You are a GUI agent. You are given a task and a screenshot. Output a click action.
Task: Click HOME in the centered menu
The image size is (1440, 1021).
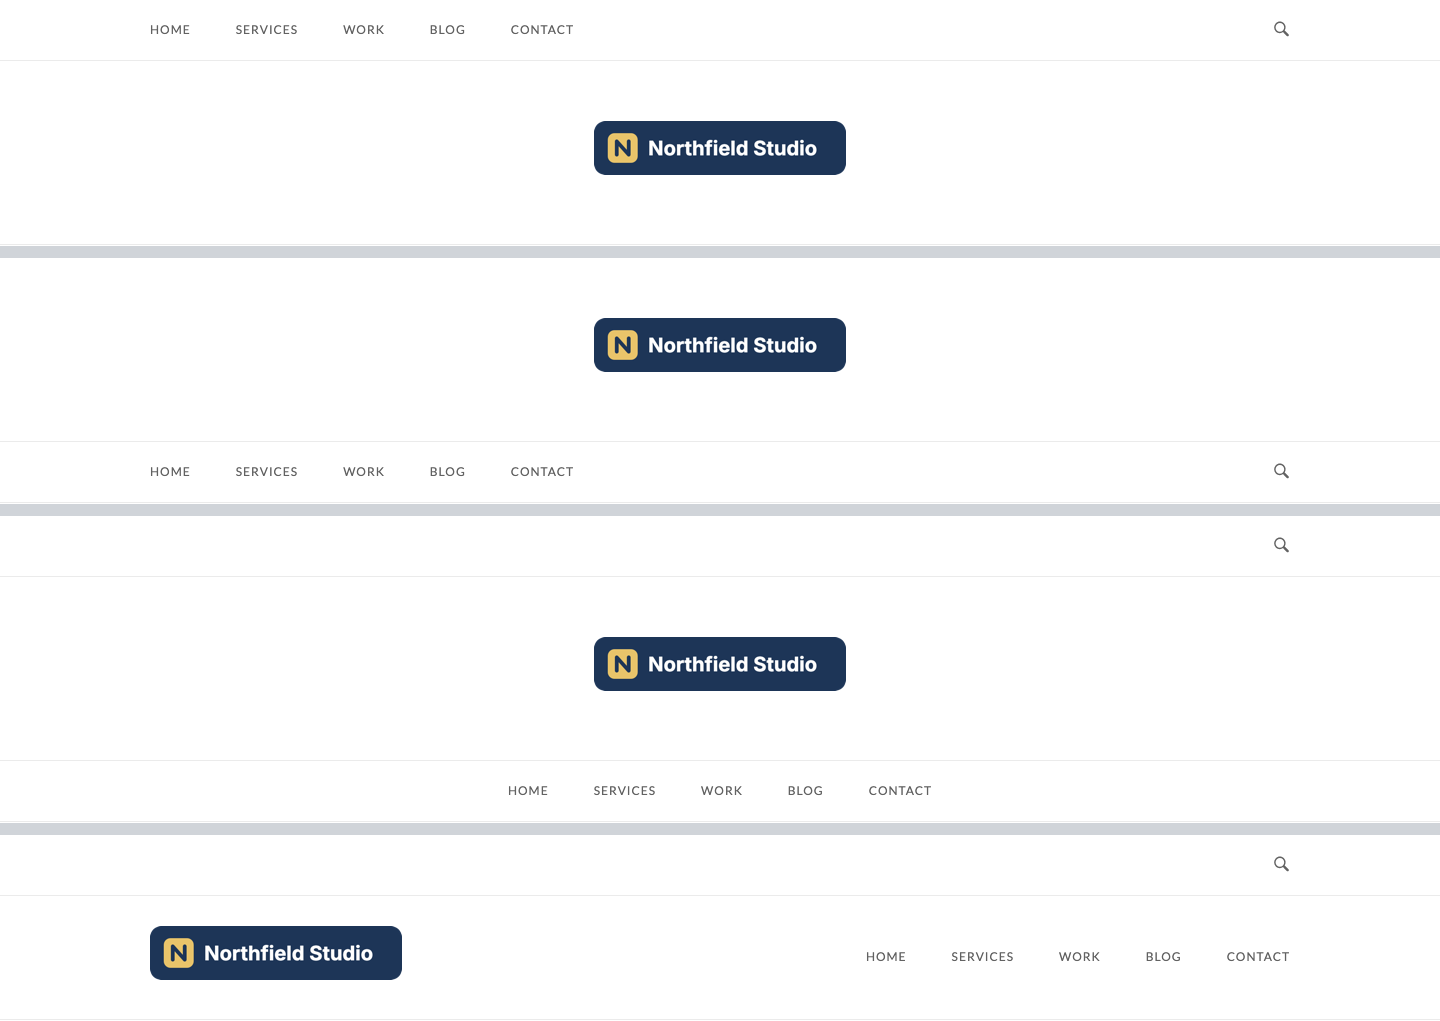(x=528, y=791)
